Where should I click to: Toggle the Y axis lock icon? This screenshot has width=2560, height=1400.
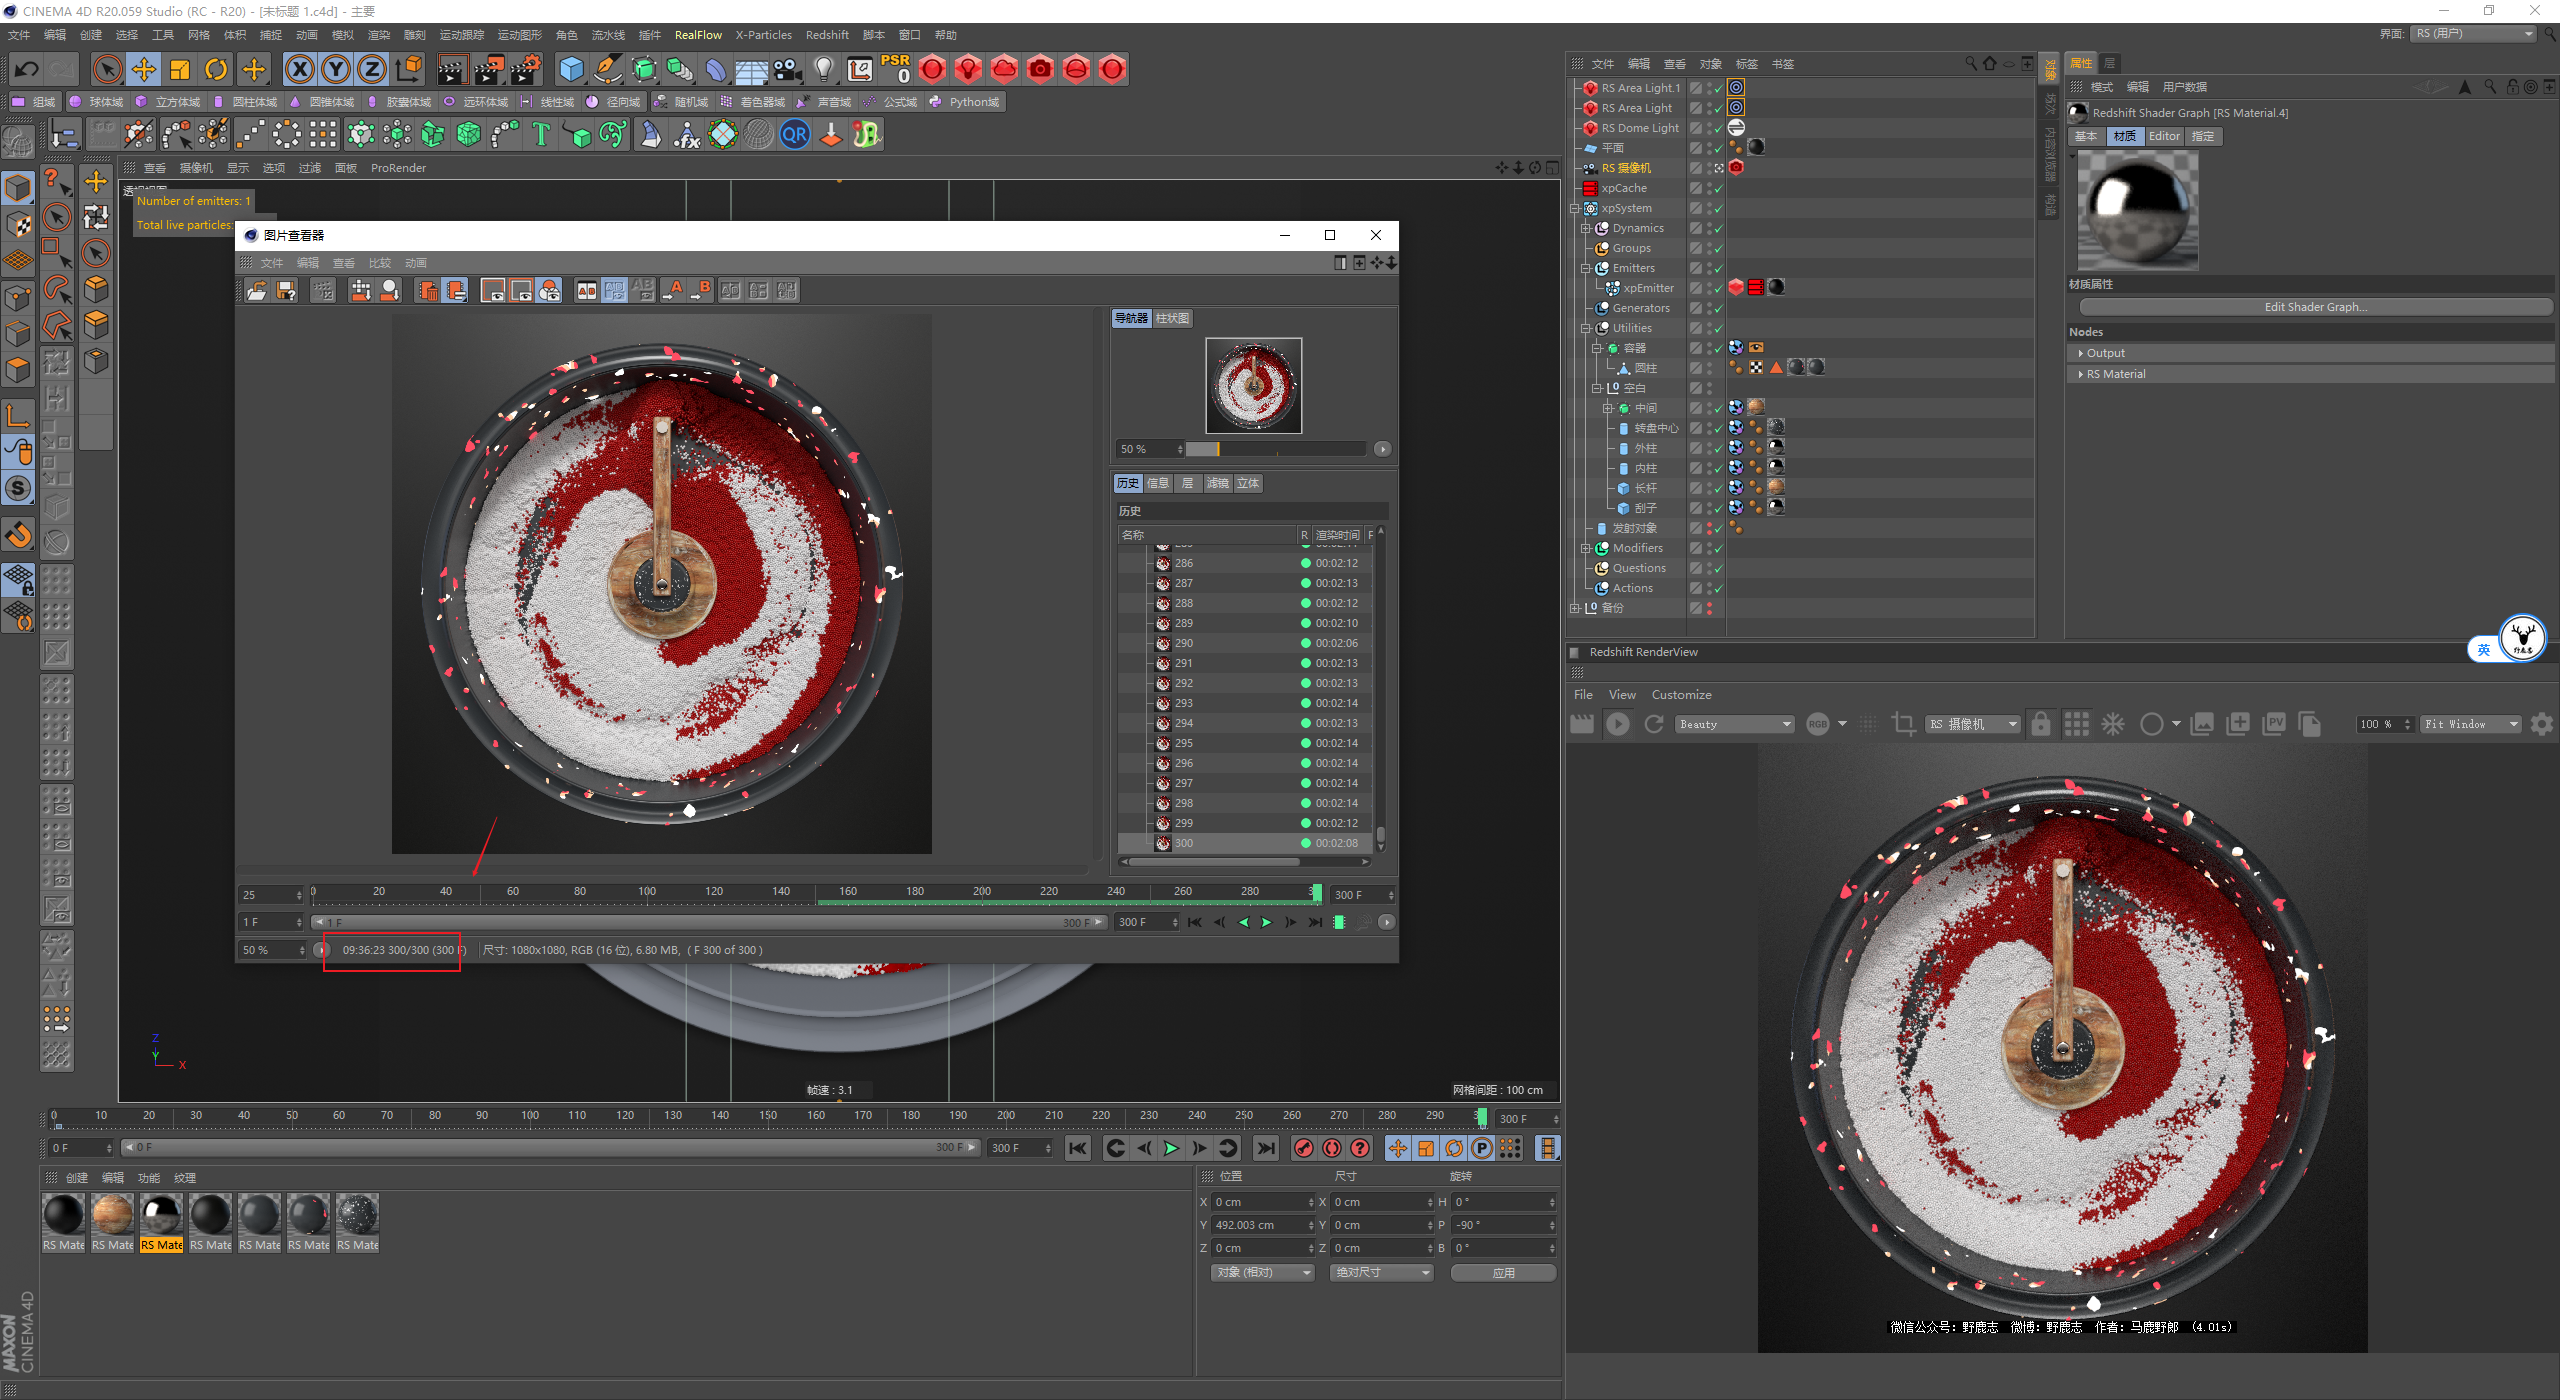336,69
